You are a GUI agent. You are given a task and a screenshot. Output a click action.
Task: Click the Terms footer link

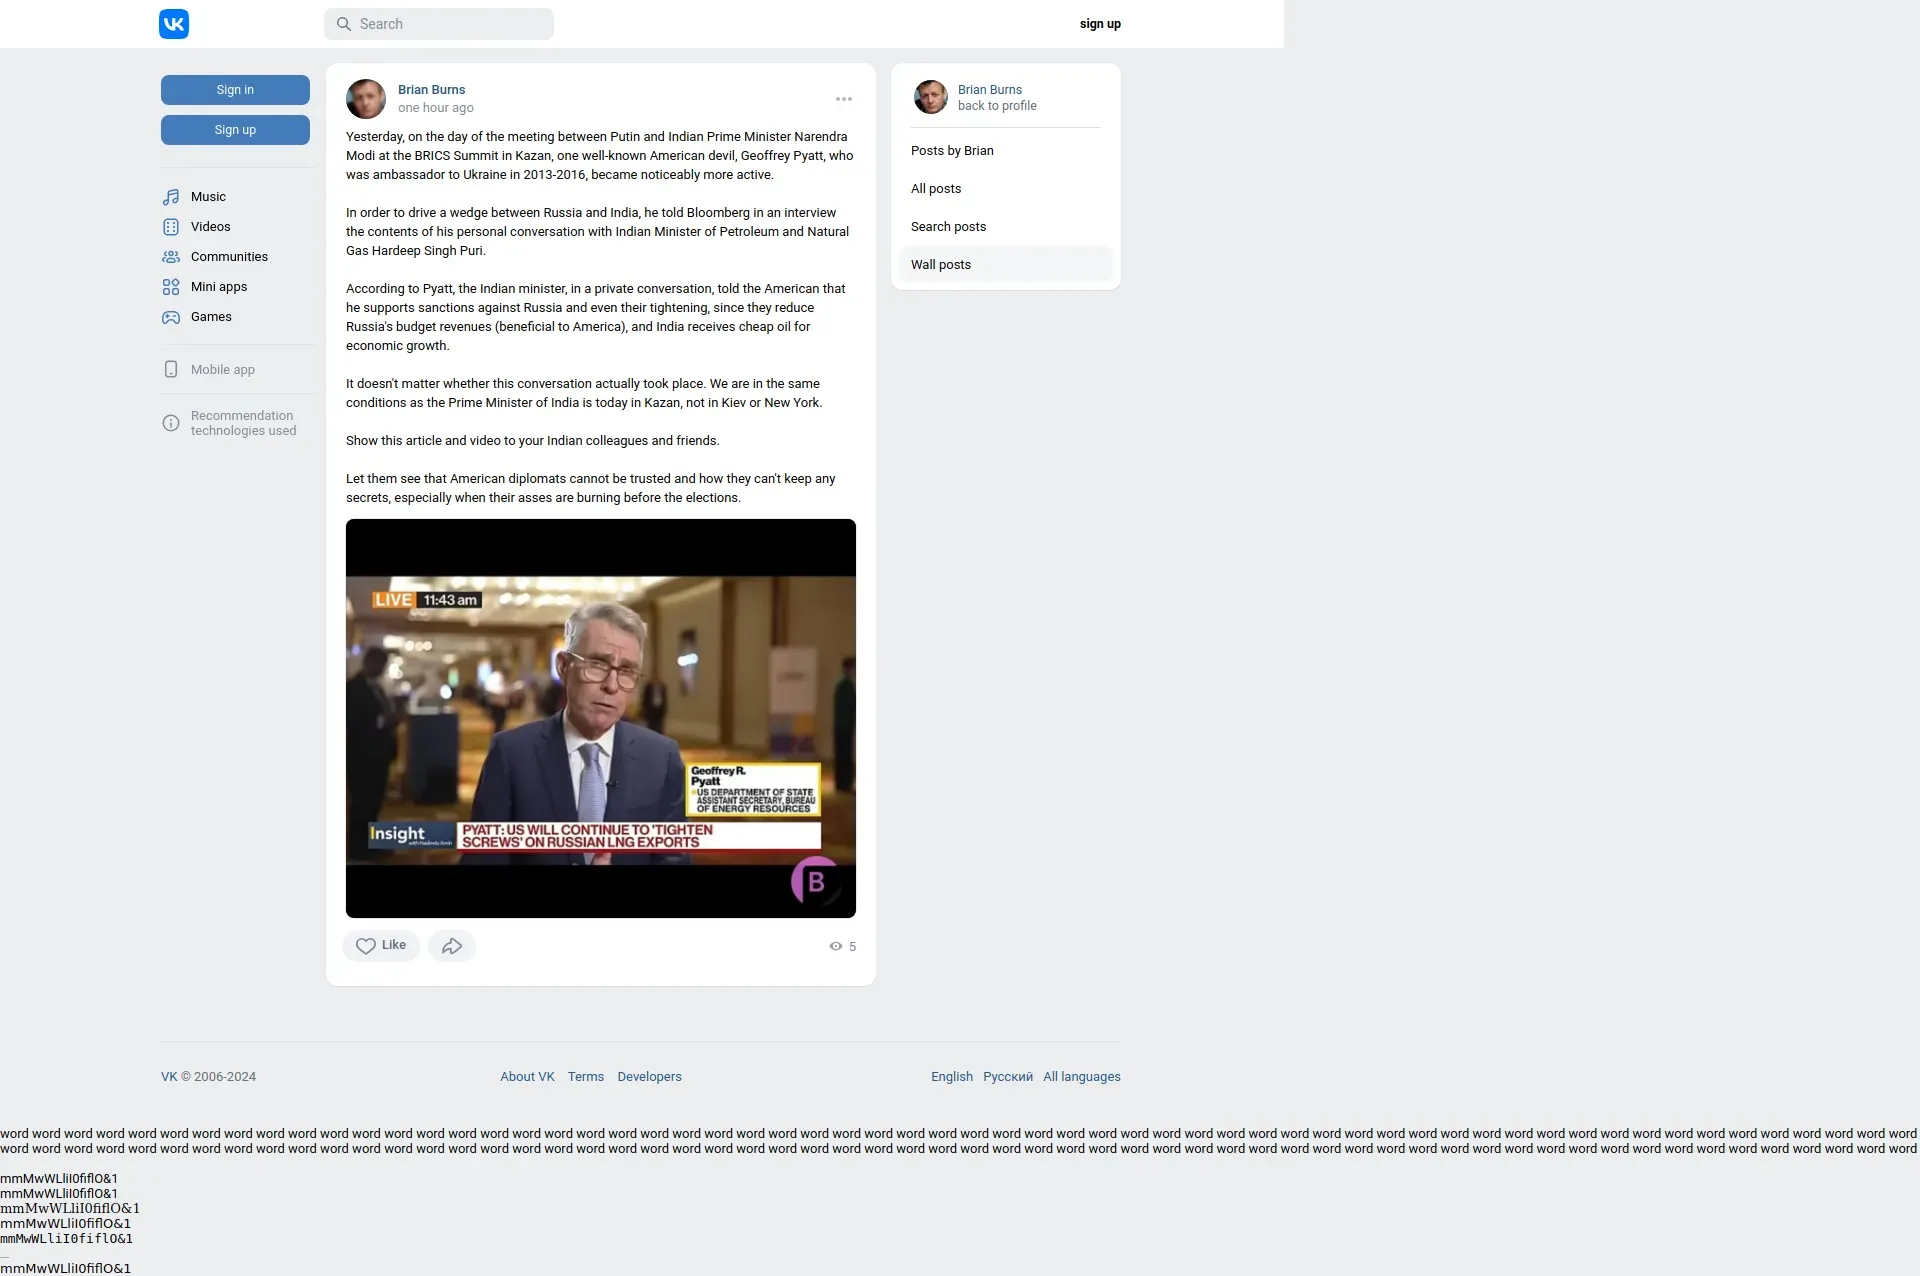click(x=585, y=1077)
